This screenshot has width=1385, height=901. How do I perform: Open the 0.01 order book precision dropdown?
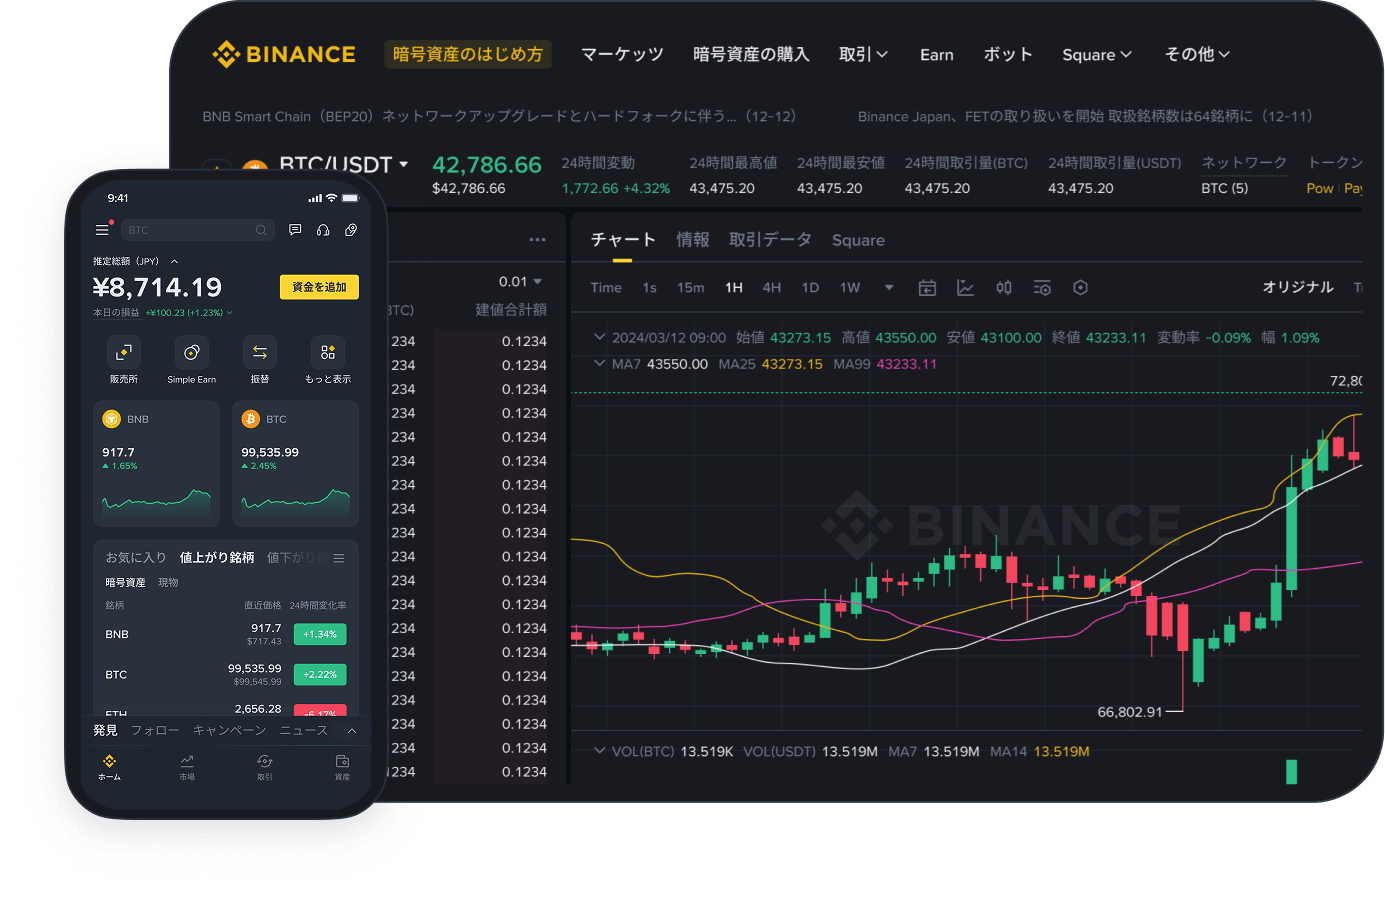520,282
